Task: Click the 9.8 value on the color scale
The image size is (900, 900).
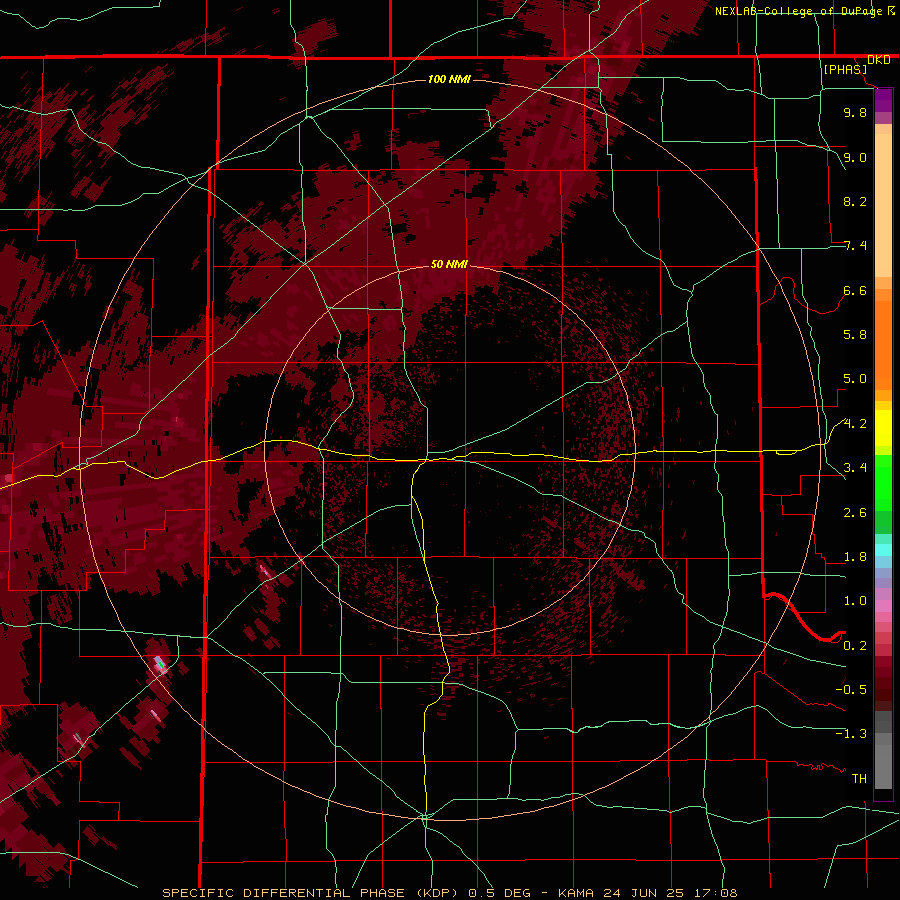Action: (x=855, y=112)
